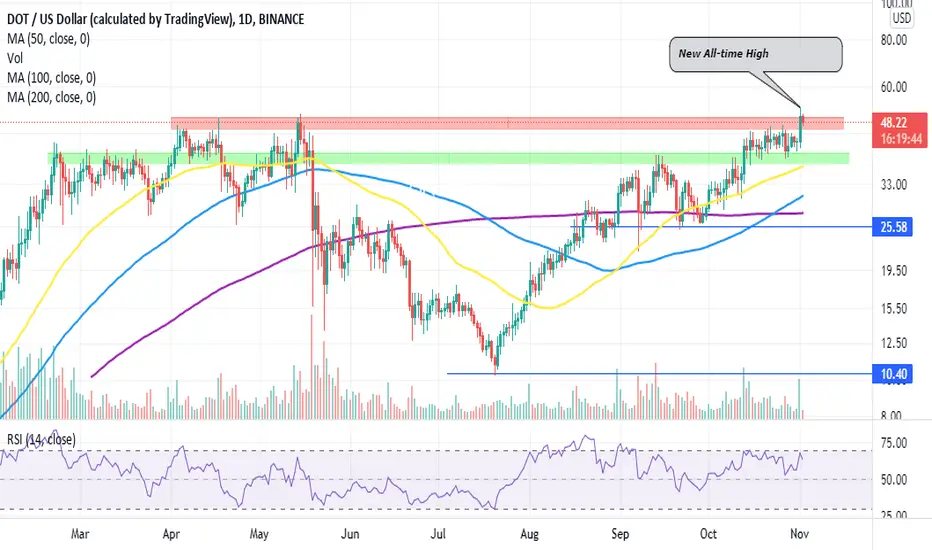Click the Sep label on time axis
This screenshot has width=932, height=550.
coord(620,534)
